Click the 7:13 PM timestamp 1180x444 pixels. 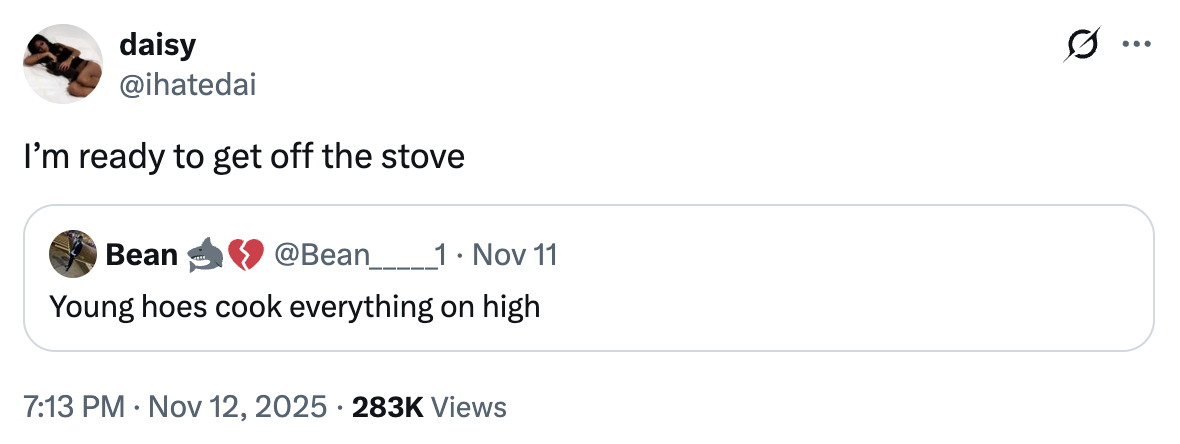click(74, 407)
